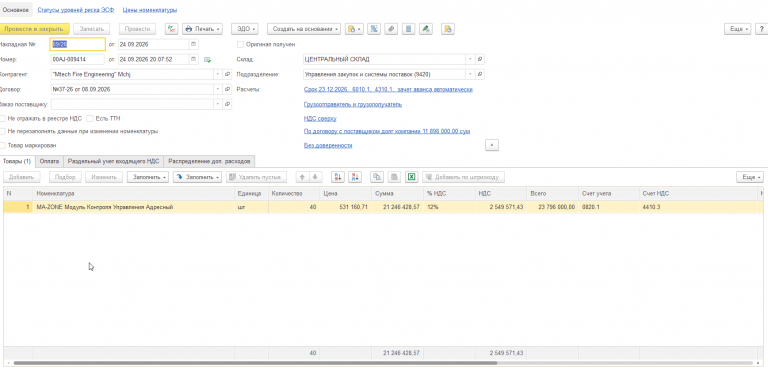Open the Склад record with its open button
The width and height of the screenshot is (768, 367).
(480, 59)
